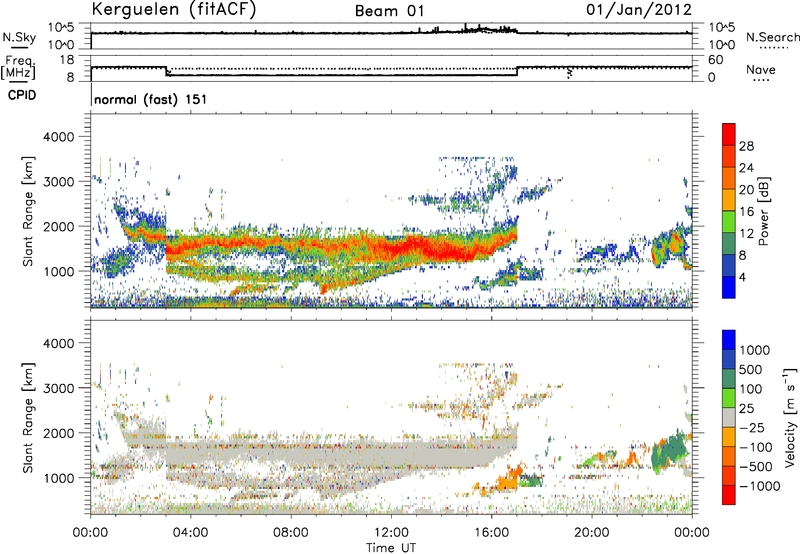The width and height of the screenshot is (800, 554).
Task: Click the red high-power band near 14:00 UT
Action: coord(439,248)
